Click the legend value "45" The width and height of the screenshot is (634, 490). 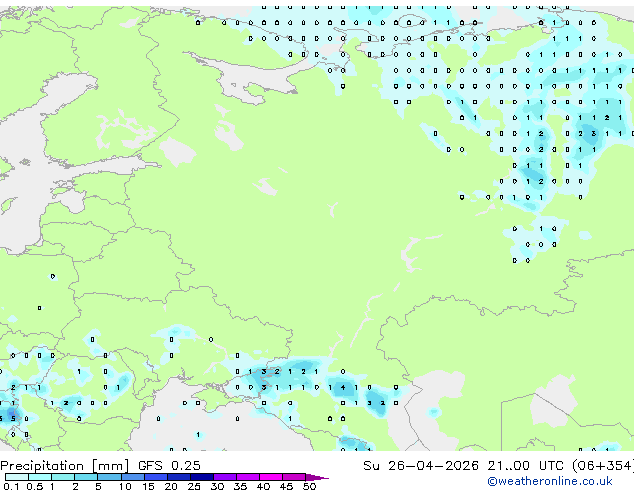tap(286, 486)
